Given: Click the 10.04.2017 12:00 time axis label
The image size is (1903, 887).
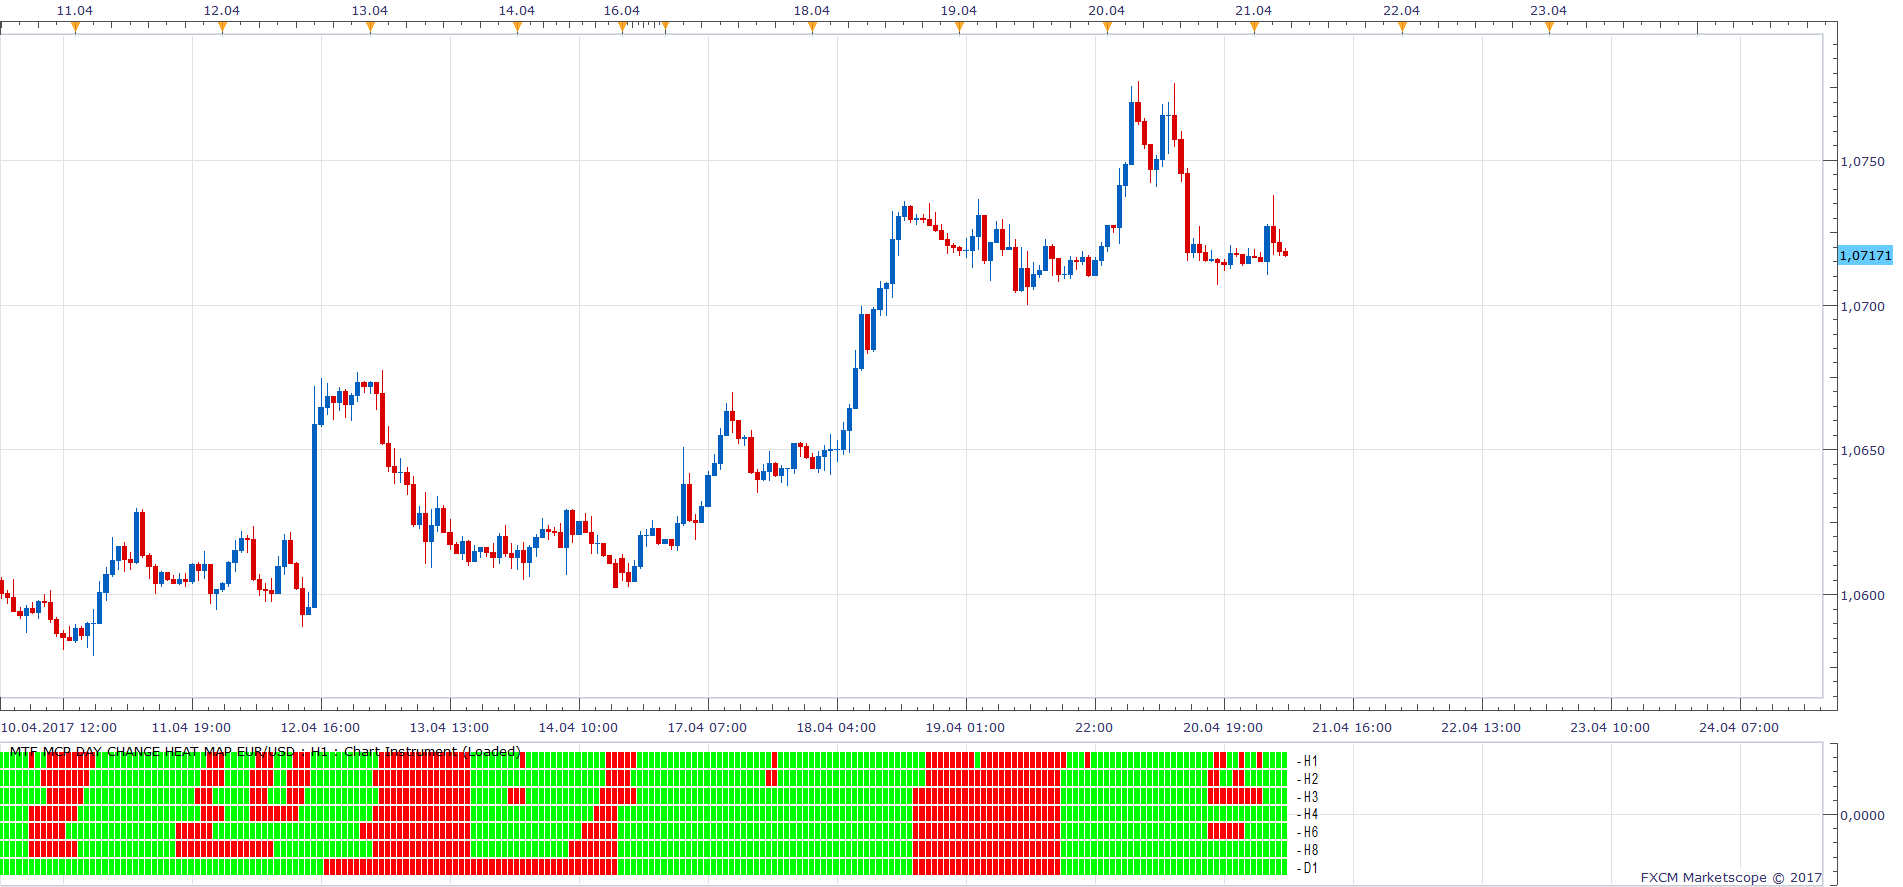Looking at the screenshot, I should pyautogui.click(x=58, y=728).
